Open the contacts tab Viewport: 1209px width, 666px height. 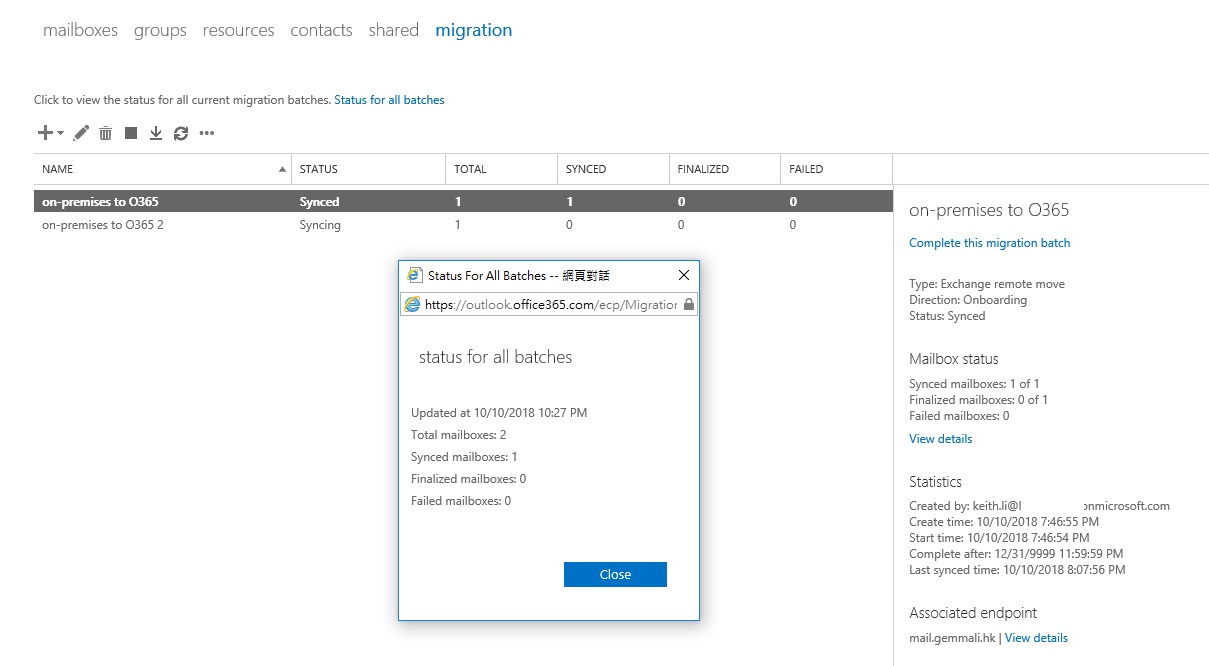(x=321, y=30)
